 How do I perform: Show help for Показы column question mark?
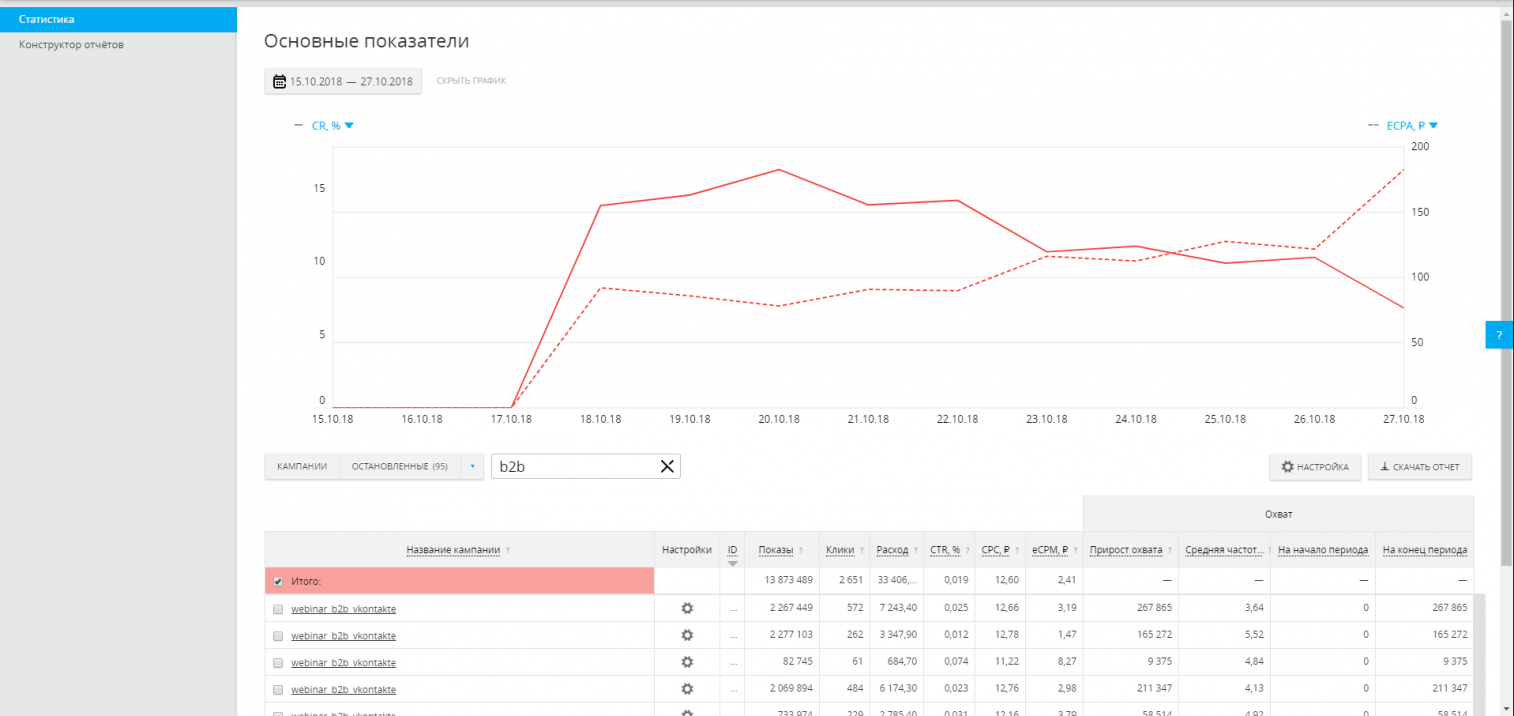[x=801, y=550]
